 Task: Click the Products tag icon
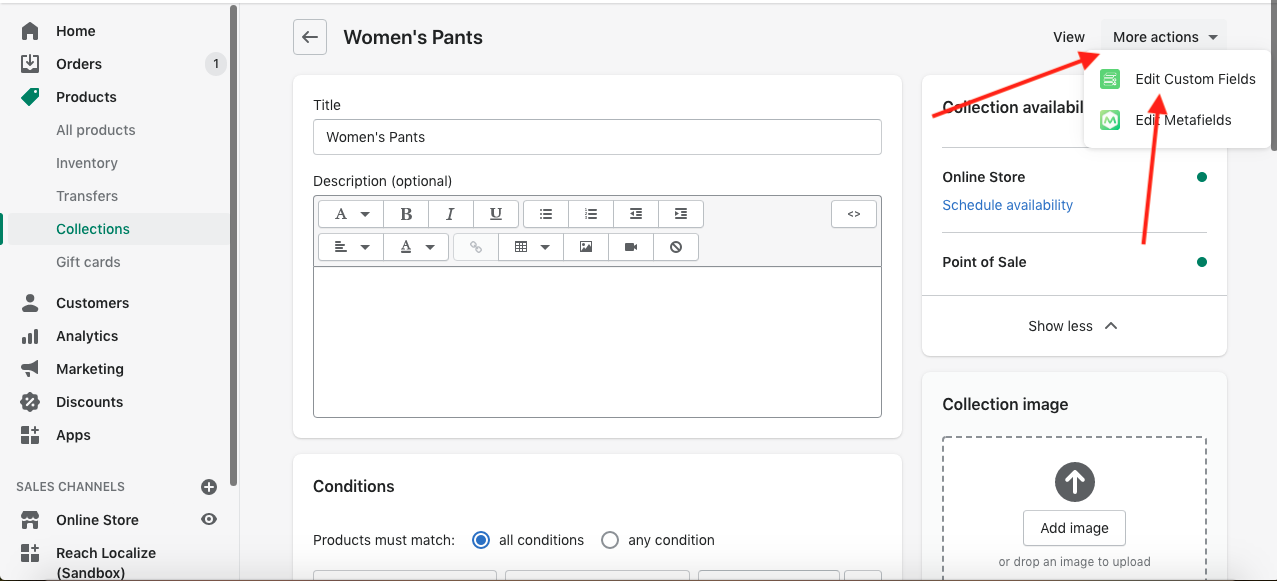click(x=30, y=97)
